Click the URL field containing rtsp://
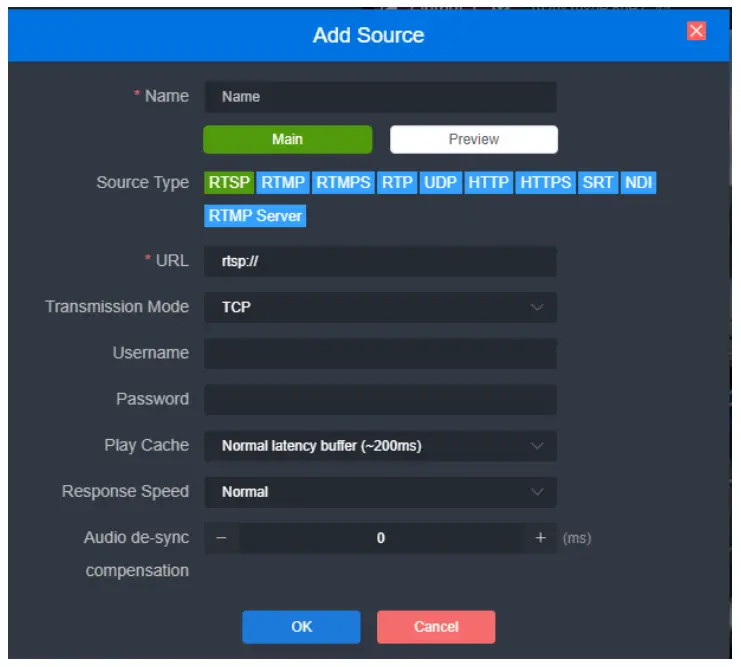 pos(380,261)
